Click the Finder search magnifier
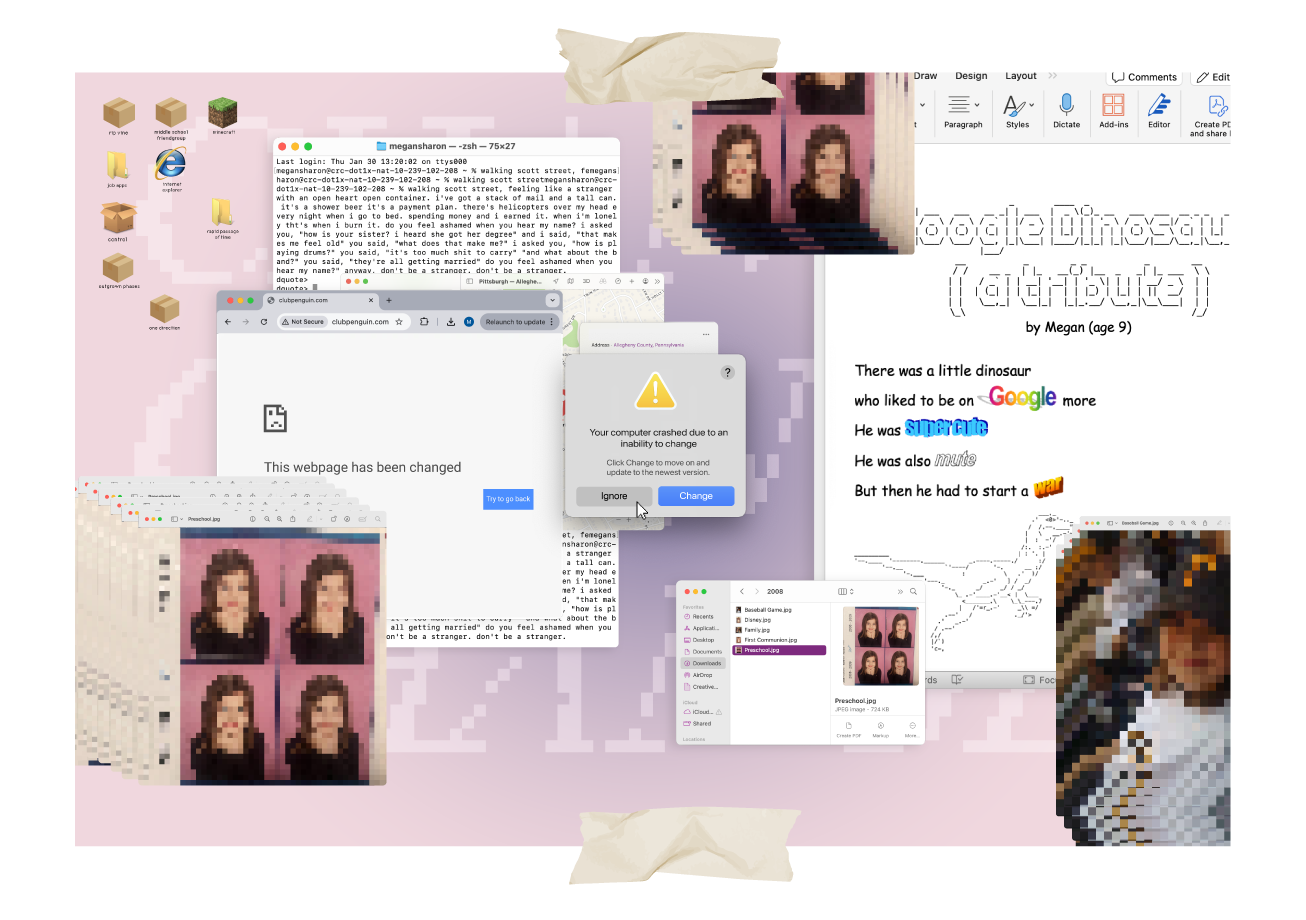The height and width of the screenshot is (920, 1306). [914, 592]
